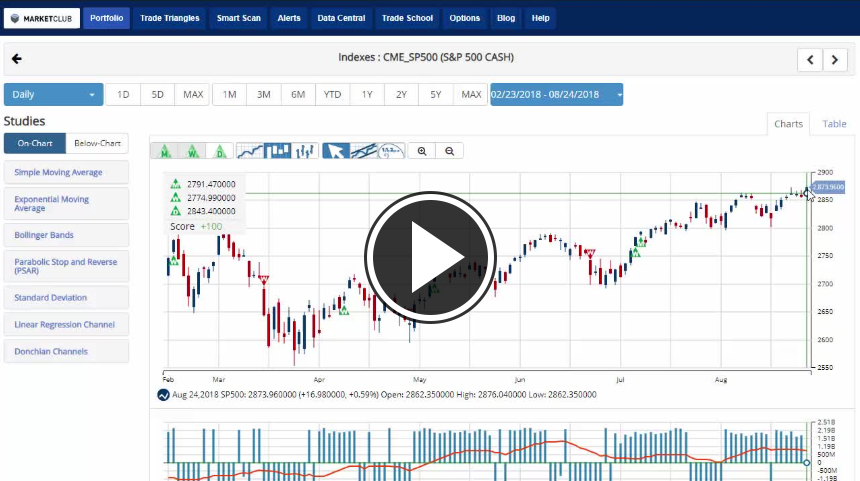The width and height of the screenshot is (860, 481).
Task: Play the video overlay
Action: point(430,257)
